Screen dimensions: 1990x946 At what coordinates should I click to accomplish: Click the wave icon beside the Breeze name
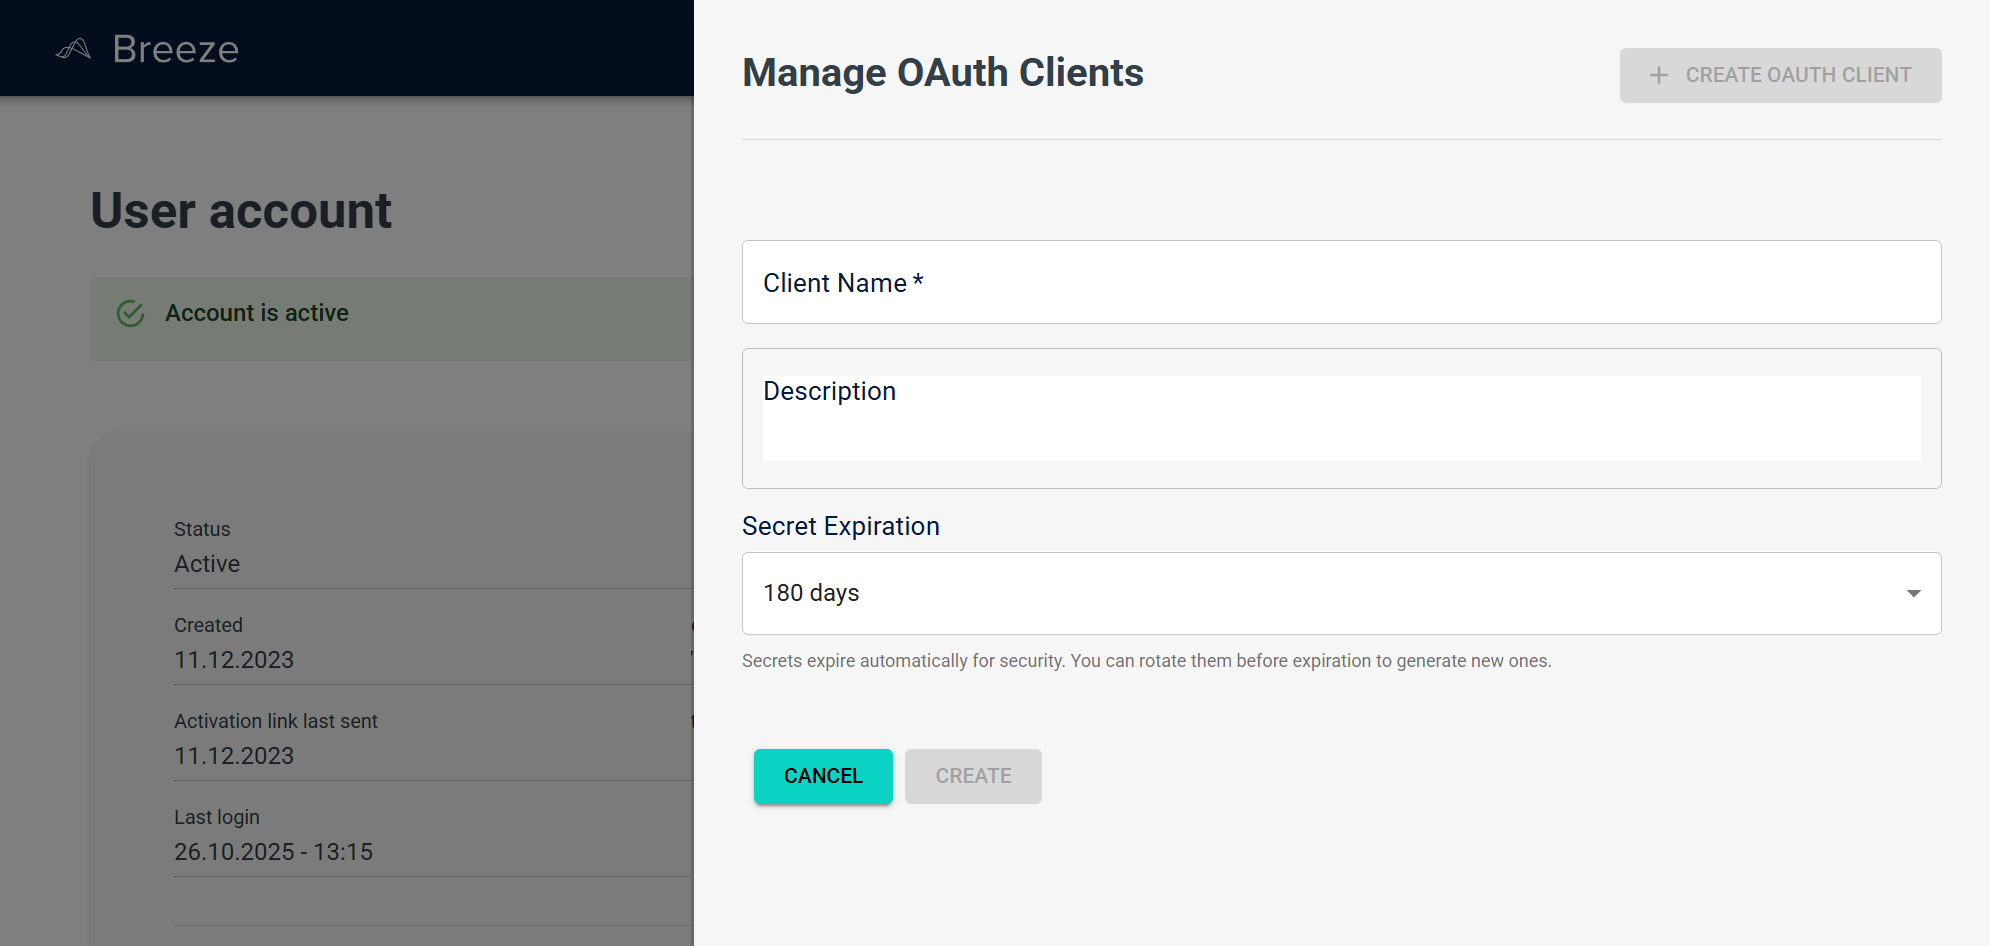point(74,48)
